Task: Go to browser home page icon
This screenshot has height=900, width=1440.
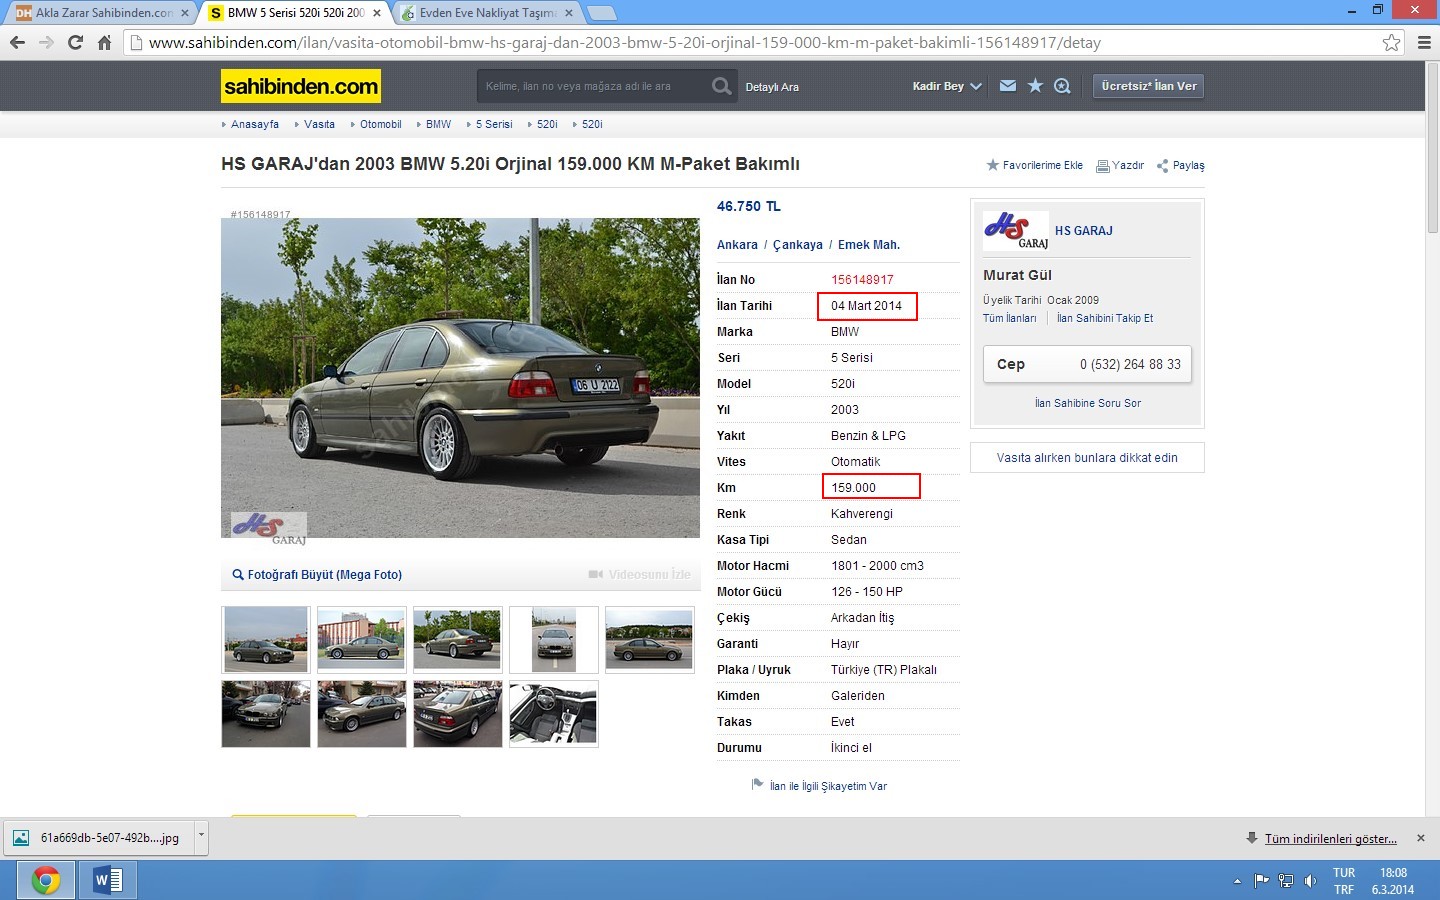Action: click(104, 42)
